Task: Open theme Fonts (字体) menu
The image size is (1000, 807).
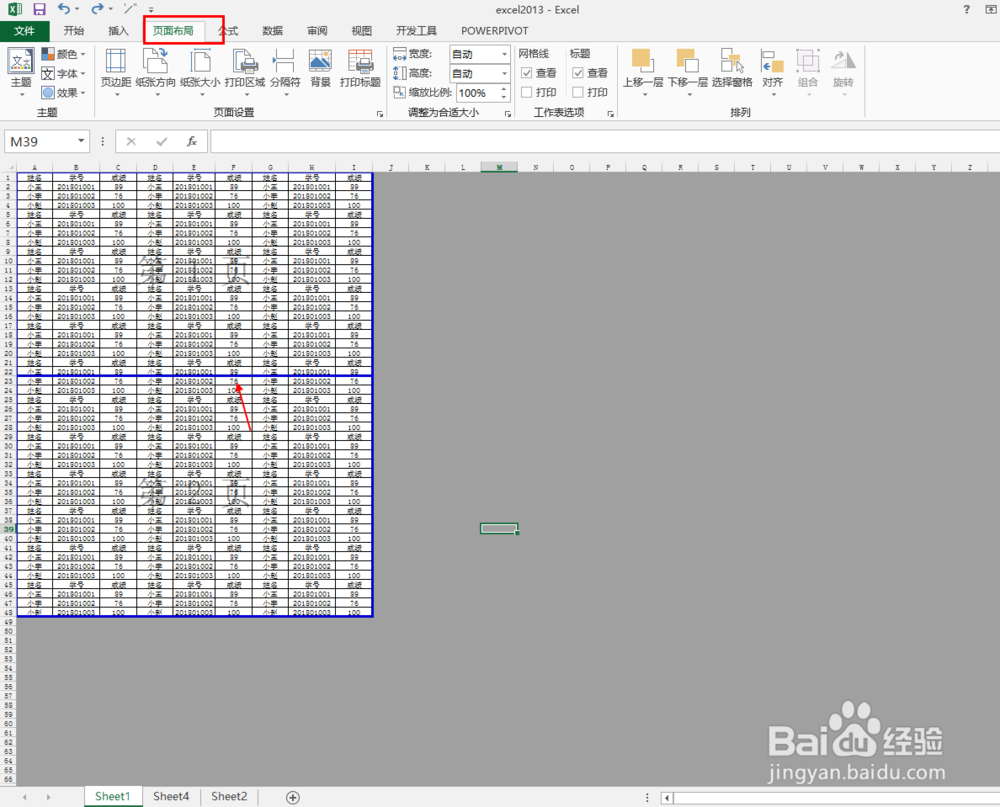Action: 63,73
